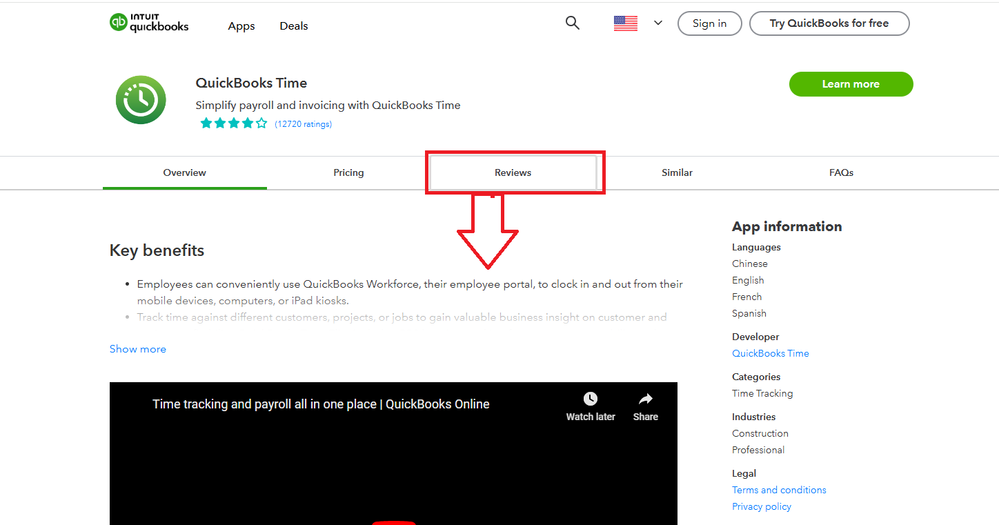Click the Professional industry text
Viewport: 999px width, 525px height.
(758, 450)
